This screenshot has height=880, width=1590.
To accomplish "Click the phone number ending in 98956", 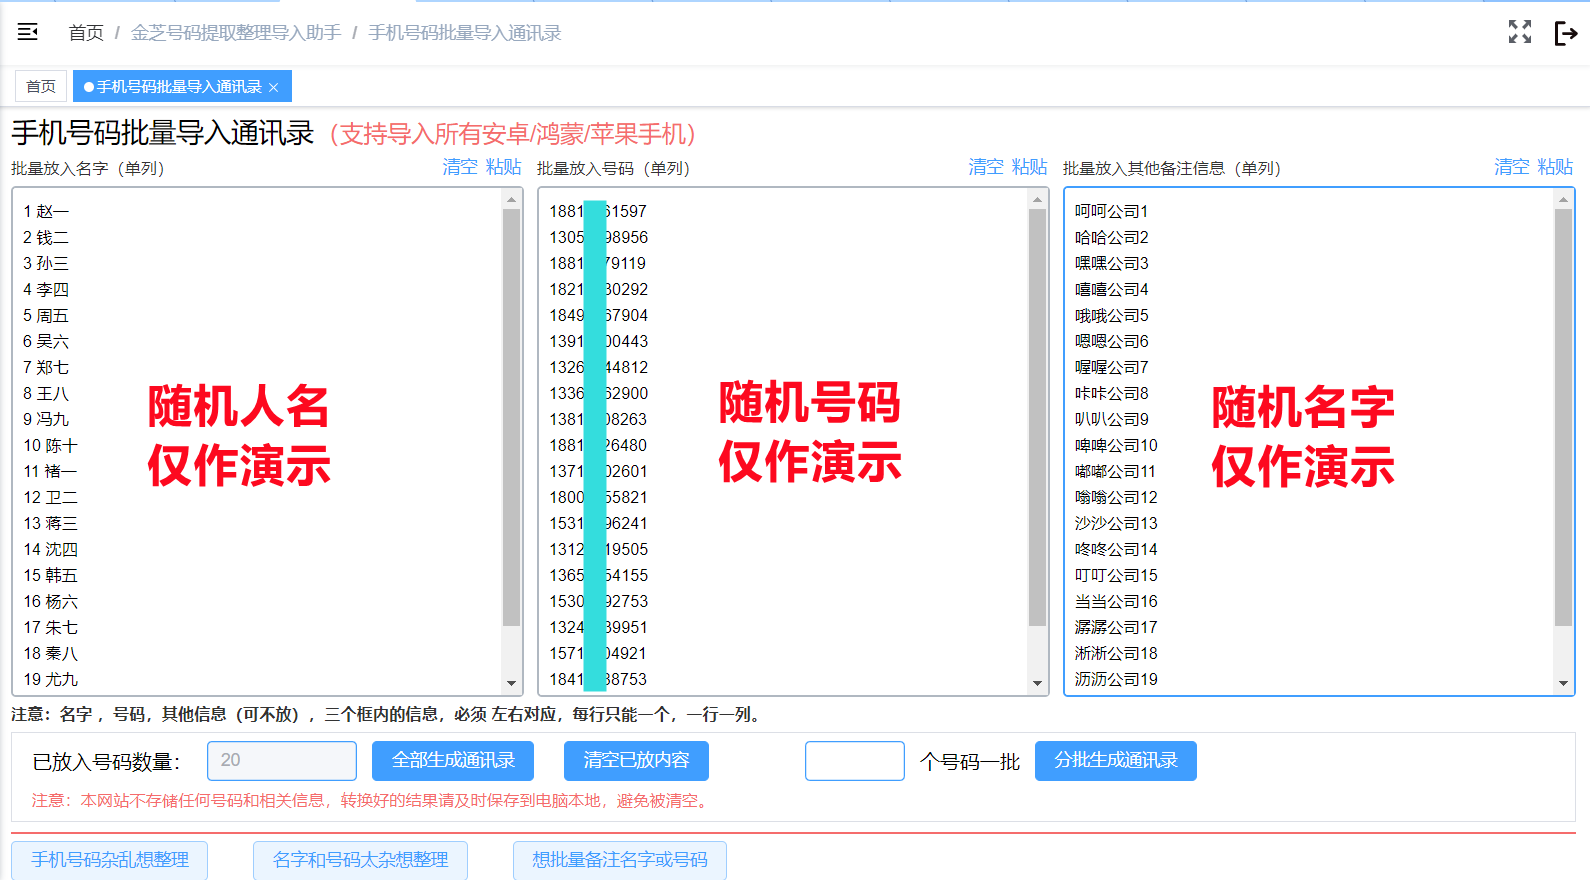I will (x=598, y=237).
